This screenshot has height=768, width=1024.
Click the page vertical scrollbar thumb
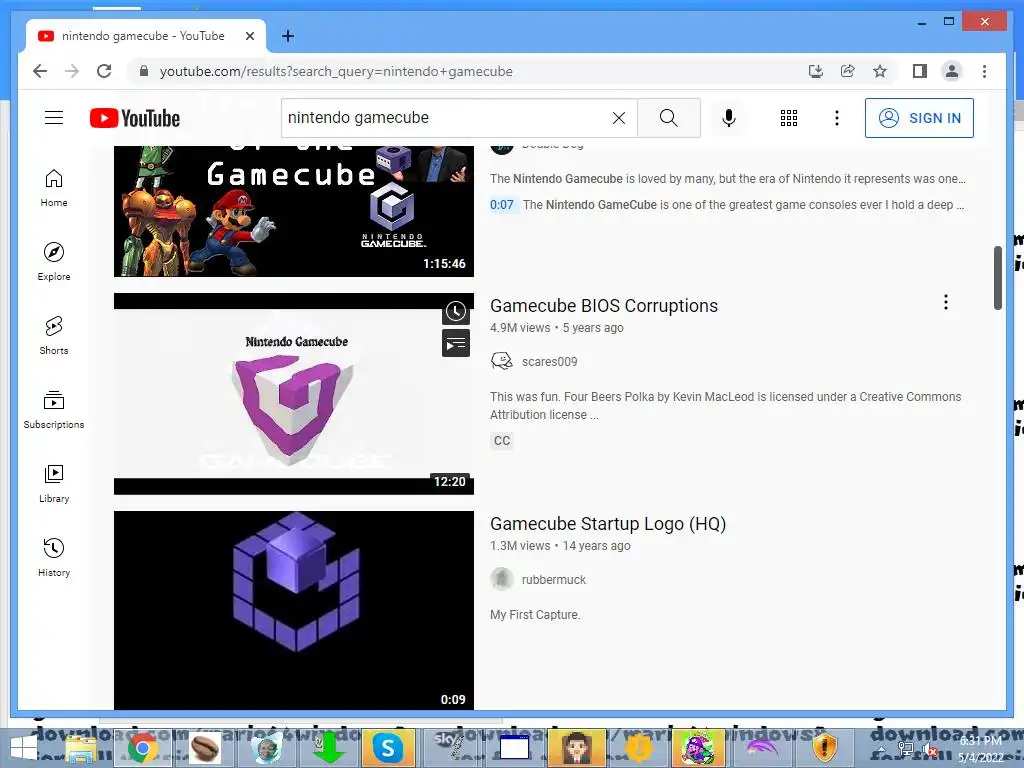point(997,278)
